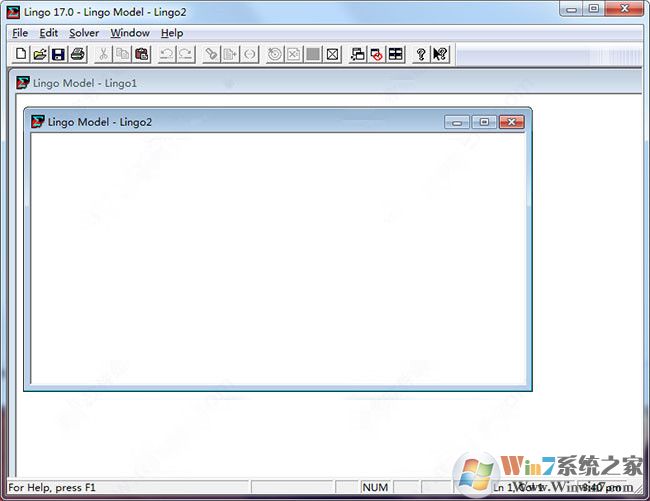This screenshot has height=501, width=650.
Task: Open the Solution report icon
Action: tap(293, 54)
